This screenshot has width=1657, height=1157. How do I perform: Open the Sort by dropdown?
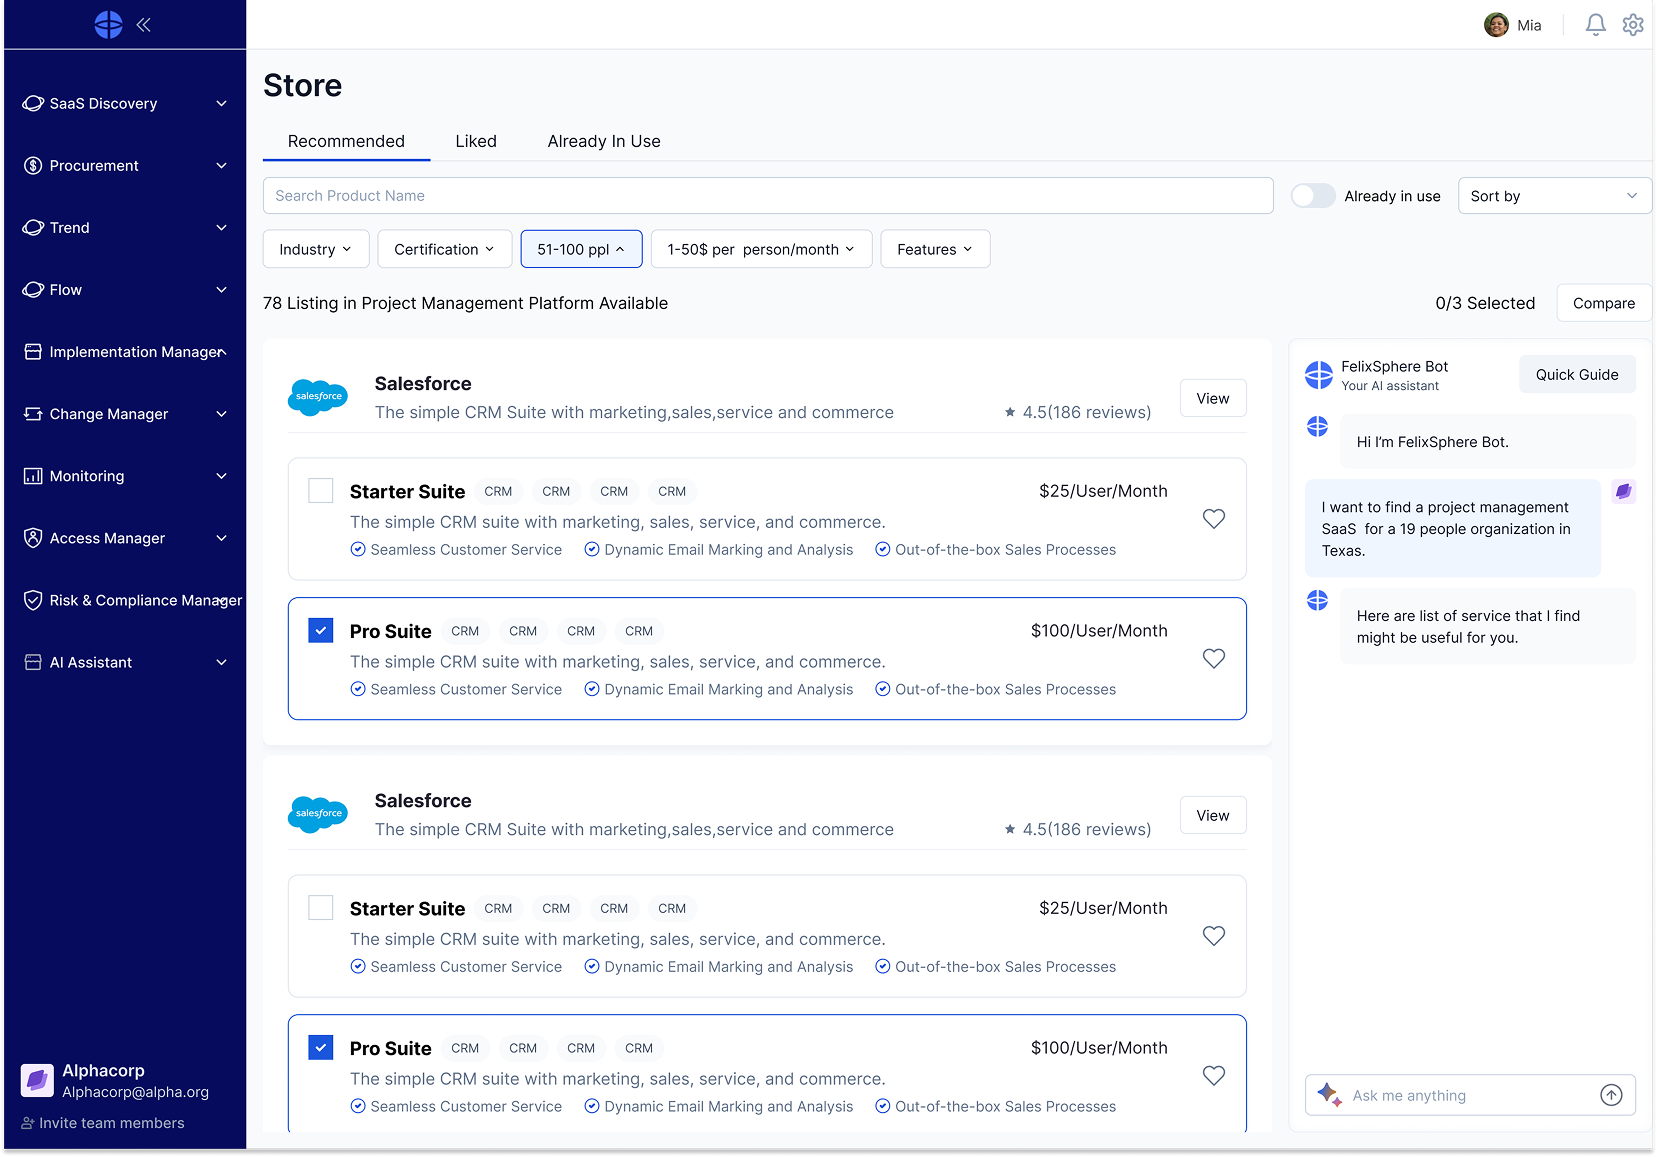pos(1554,196)
